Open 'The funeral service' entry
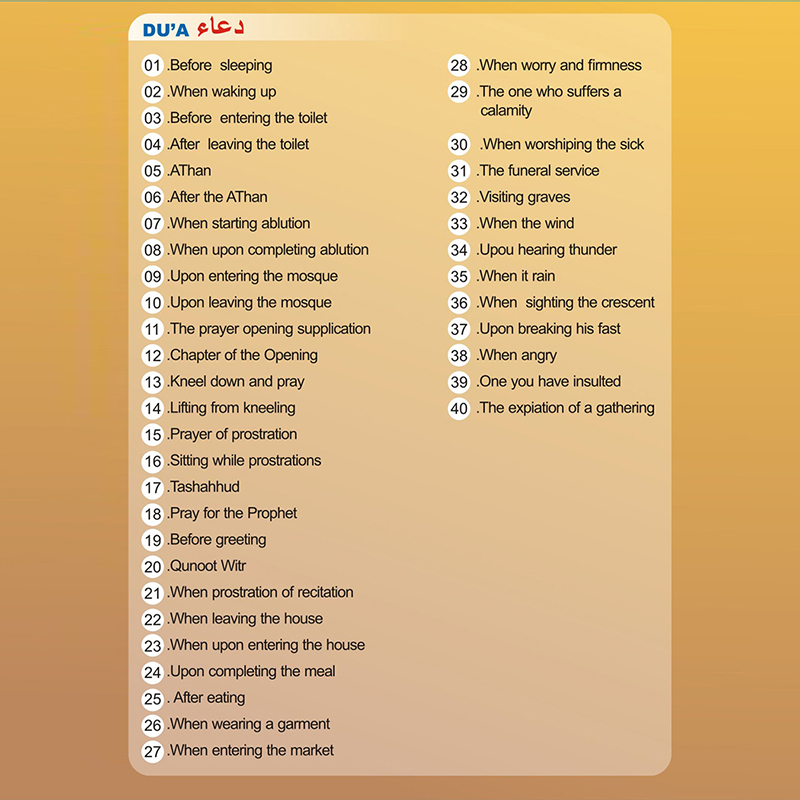The image size is (800, 800). (538, 171)
